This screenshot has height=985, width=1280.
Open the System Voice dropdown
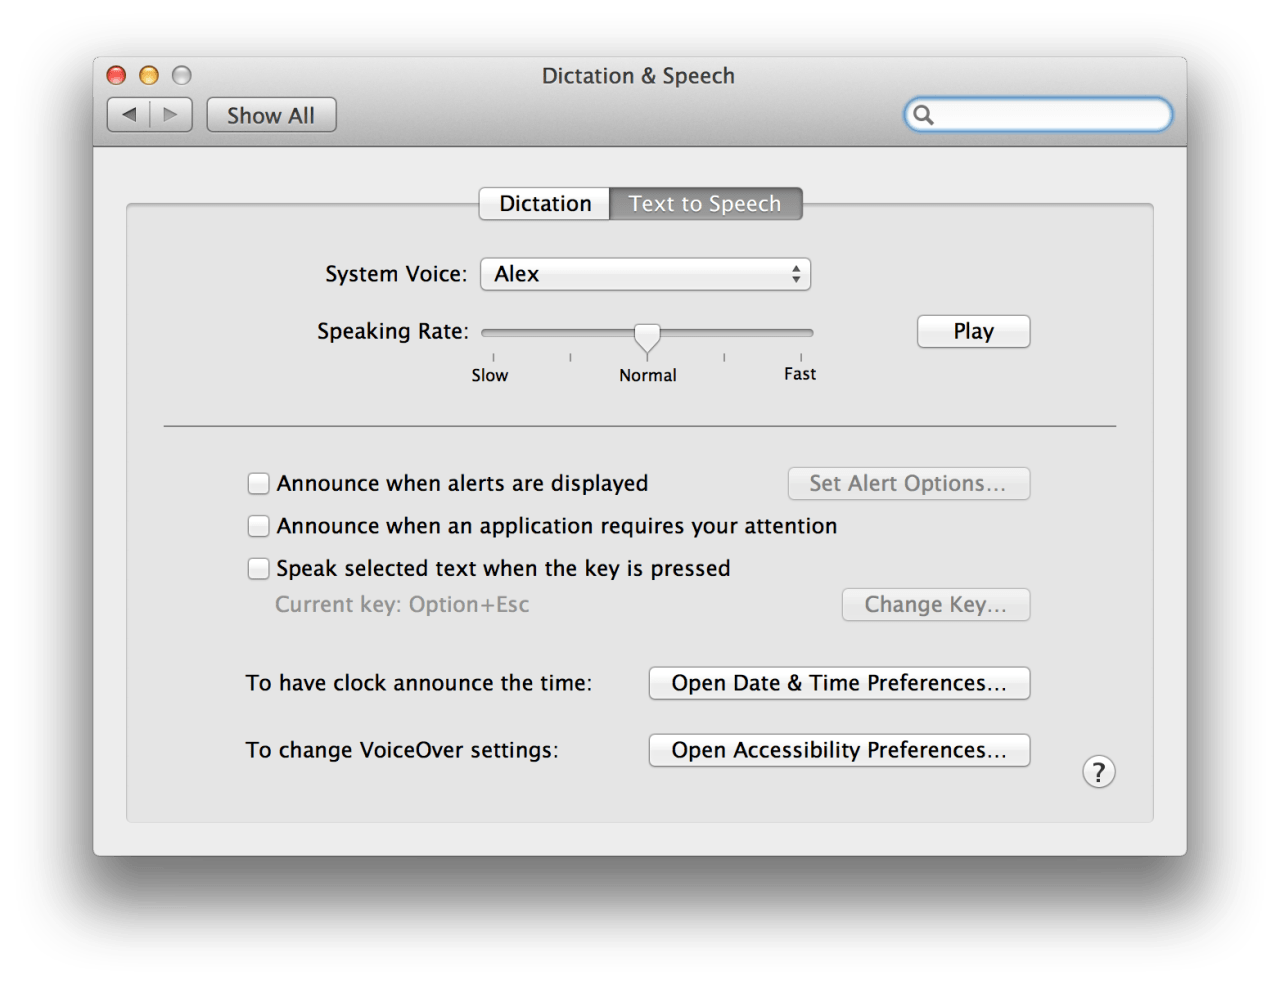(x=645, y=274)
